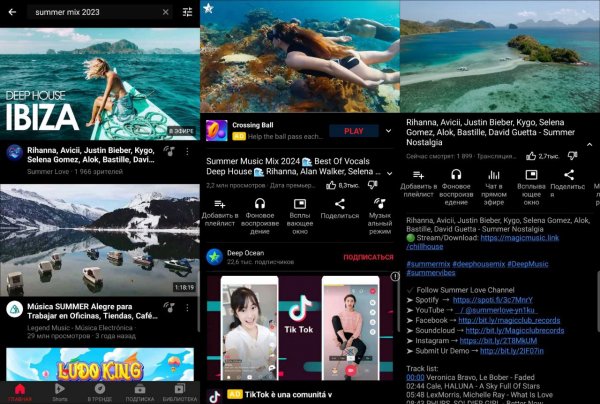Open the Spotify spoti.fi link

492,300
